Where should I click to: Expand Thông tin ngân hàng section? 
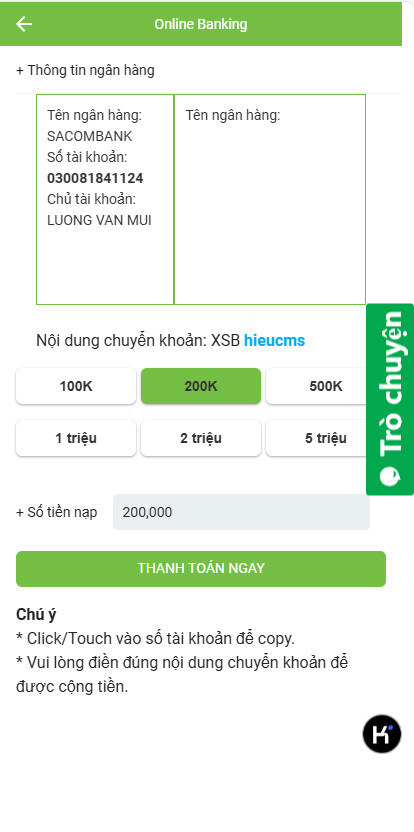pyautogui.click(x=85, y=70)
